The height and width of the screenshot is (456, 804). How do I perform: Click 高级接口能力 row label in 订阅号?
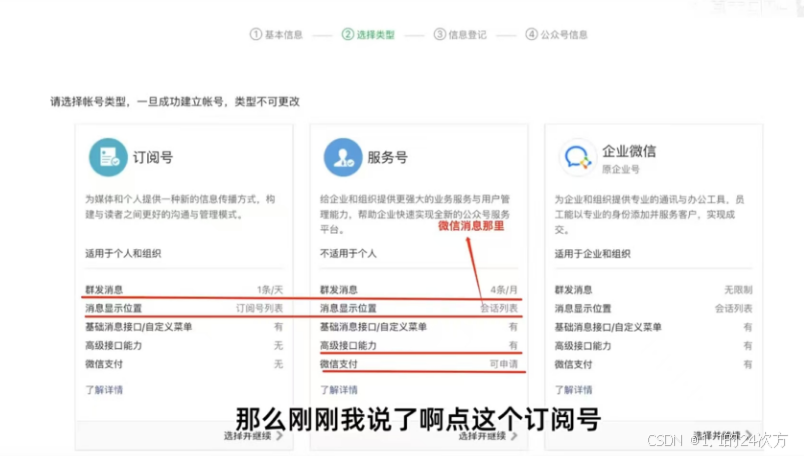(x=113, y=345)
